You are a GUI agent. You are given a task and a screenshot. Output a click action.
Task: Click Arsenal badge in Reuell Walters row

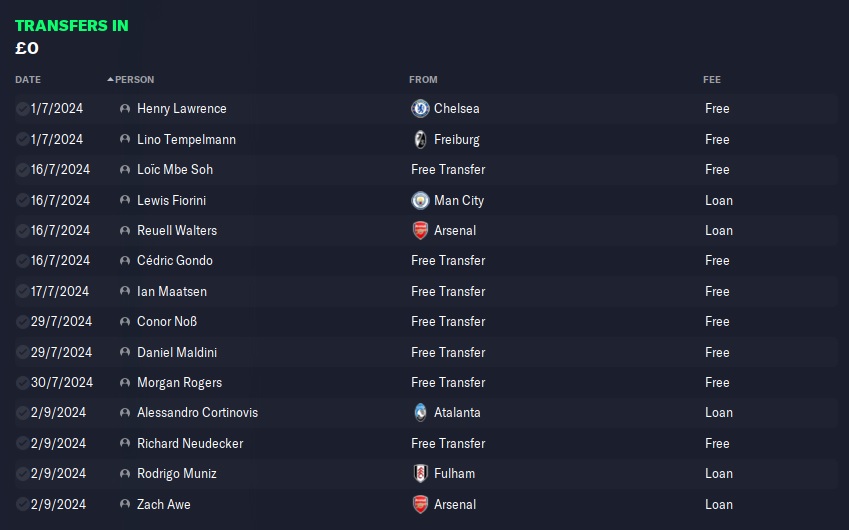[x=420, y=230]
